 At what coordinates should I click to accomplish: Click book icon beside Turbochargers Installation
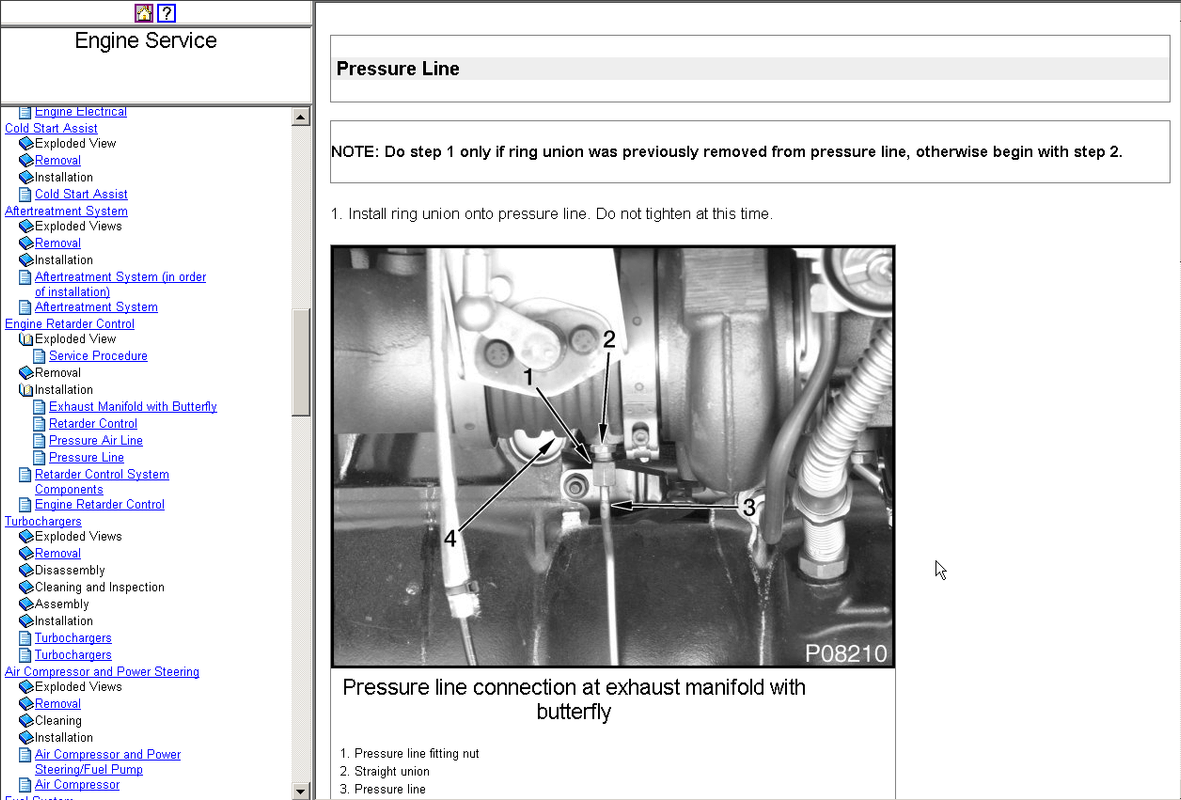(x=26, y=621)
